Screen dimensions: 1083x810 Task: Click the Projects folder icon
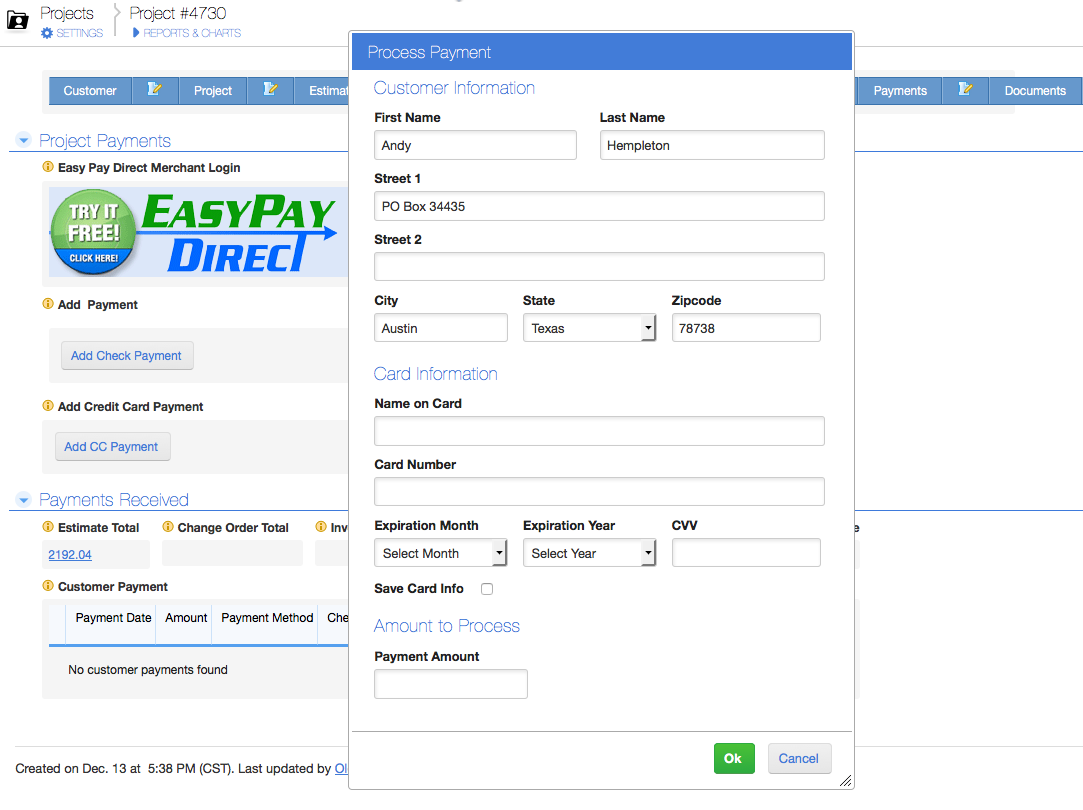coord(17,21)
